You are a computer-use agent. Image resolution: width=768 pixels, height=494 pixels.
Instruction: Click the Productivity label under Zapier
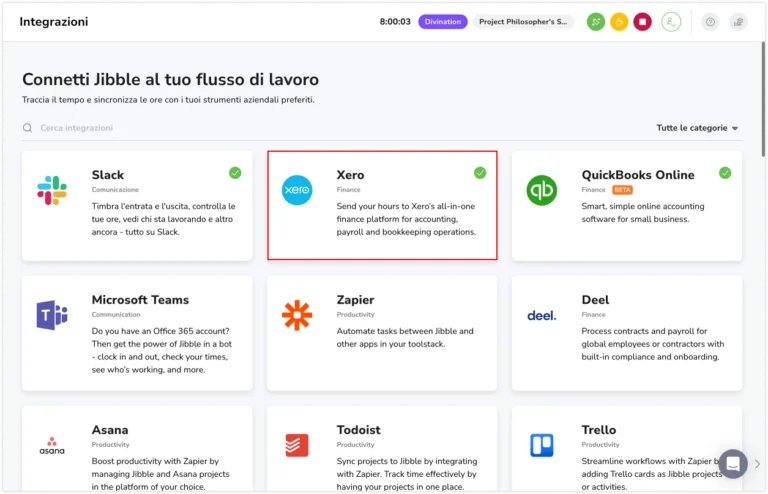tap(356, 314)
